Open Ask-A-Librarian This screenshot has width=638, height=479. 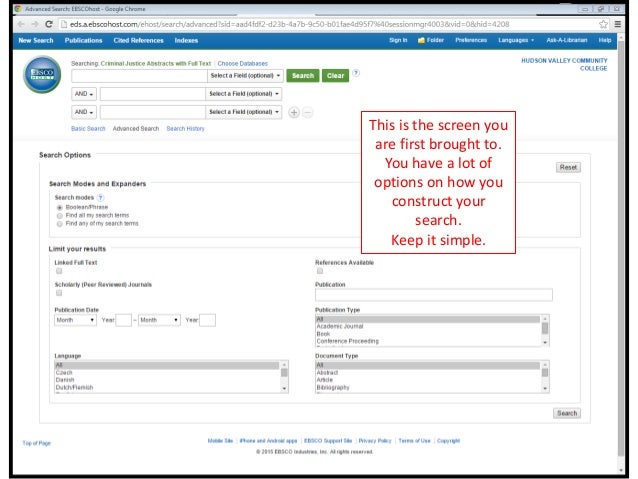[567, 40]
